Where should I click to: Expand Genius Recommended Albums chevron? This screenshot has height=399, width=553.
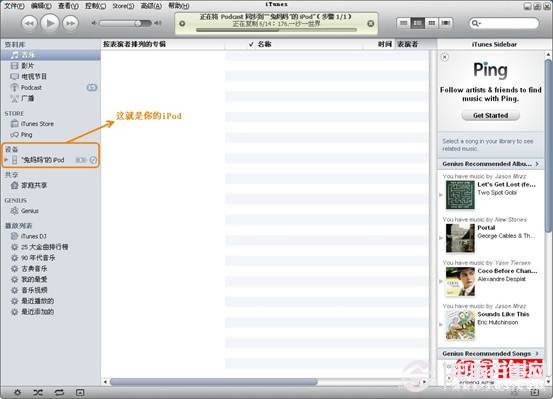(x=537, y=164)
